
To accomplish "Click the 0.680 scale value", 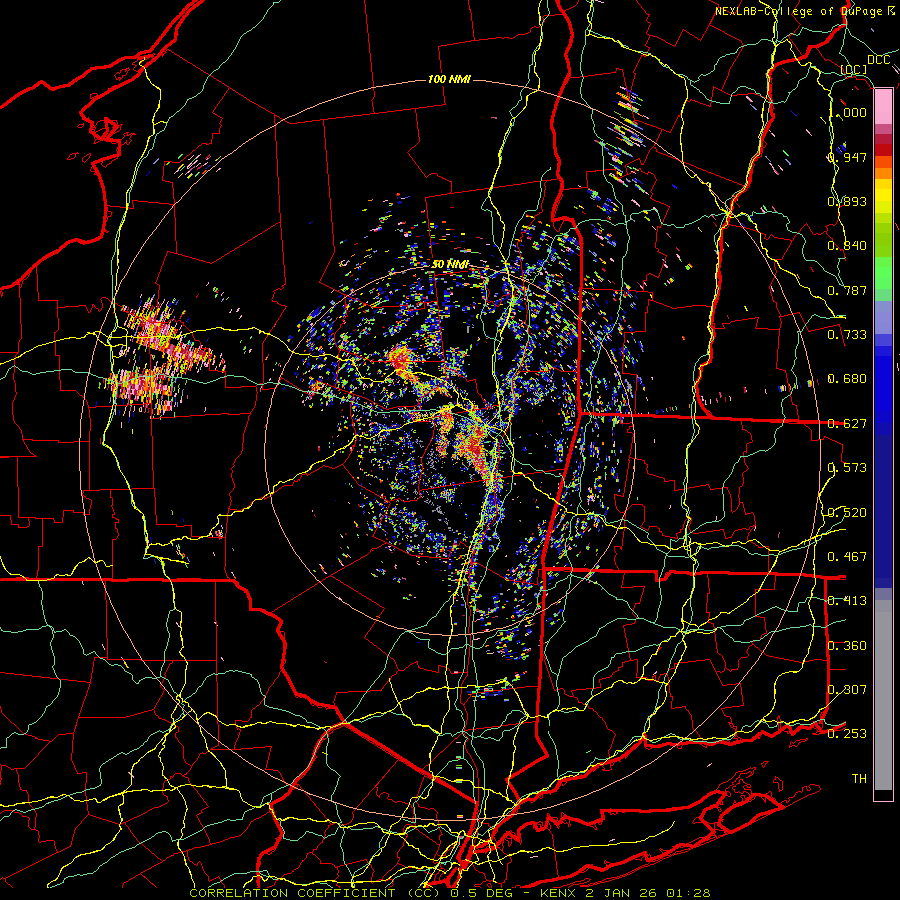I will [847, 379].
